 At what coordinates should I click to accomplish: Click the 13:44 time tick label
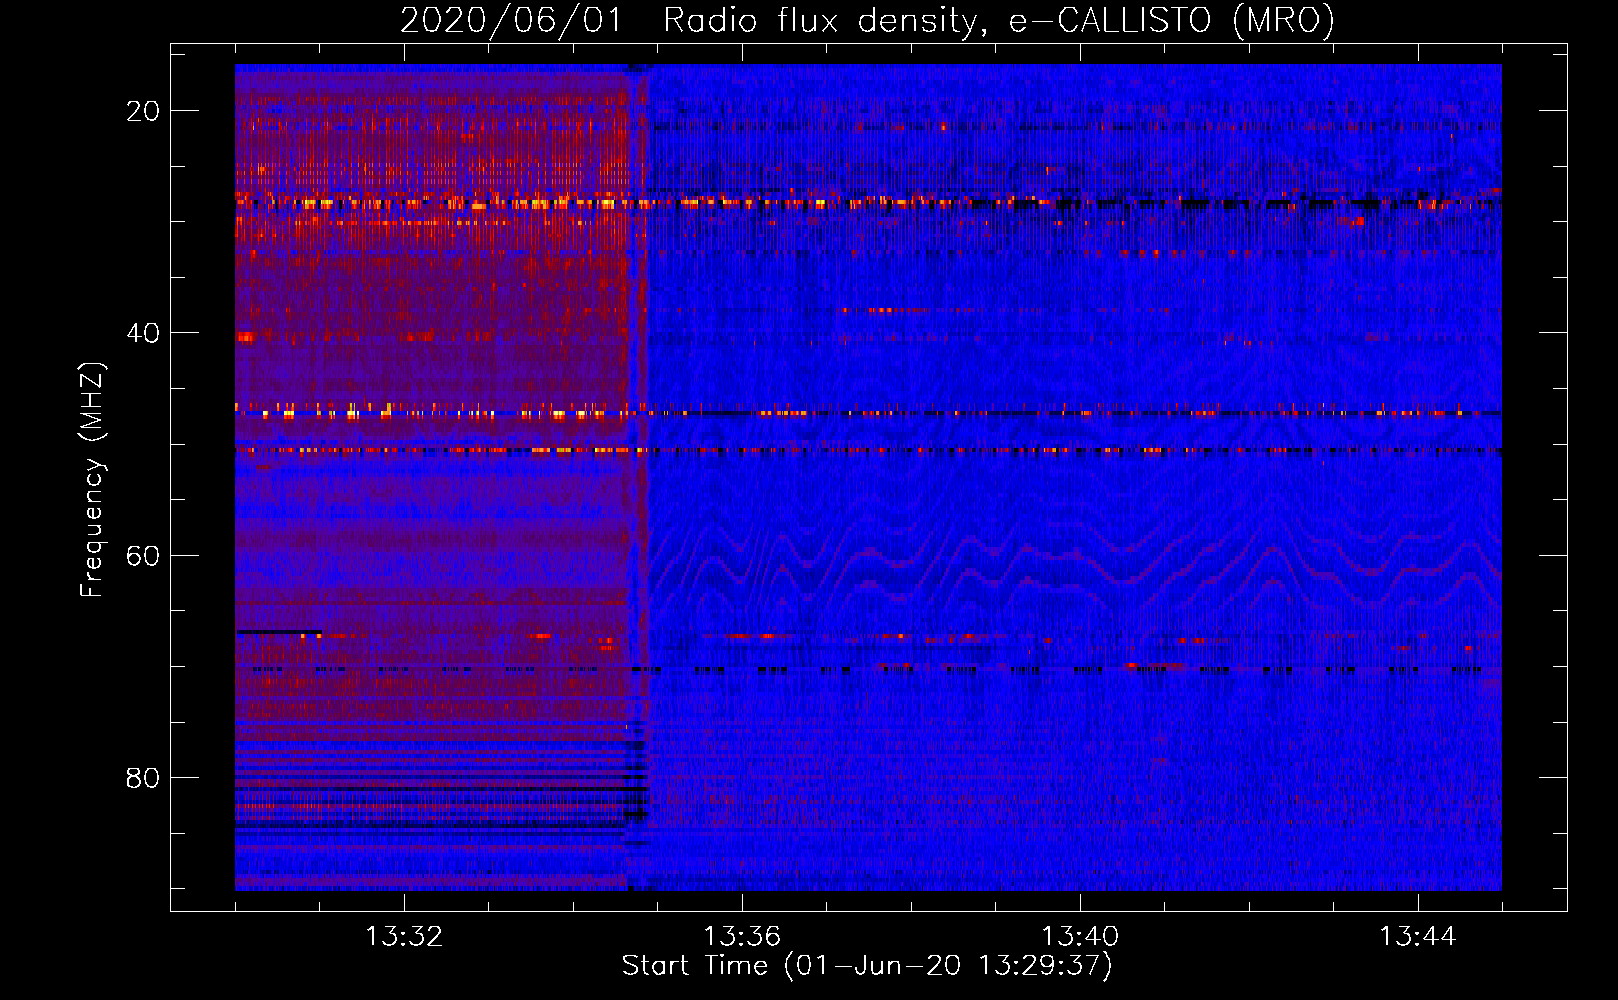click(1418, 937)
